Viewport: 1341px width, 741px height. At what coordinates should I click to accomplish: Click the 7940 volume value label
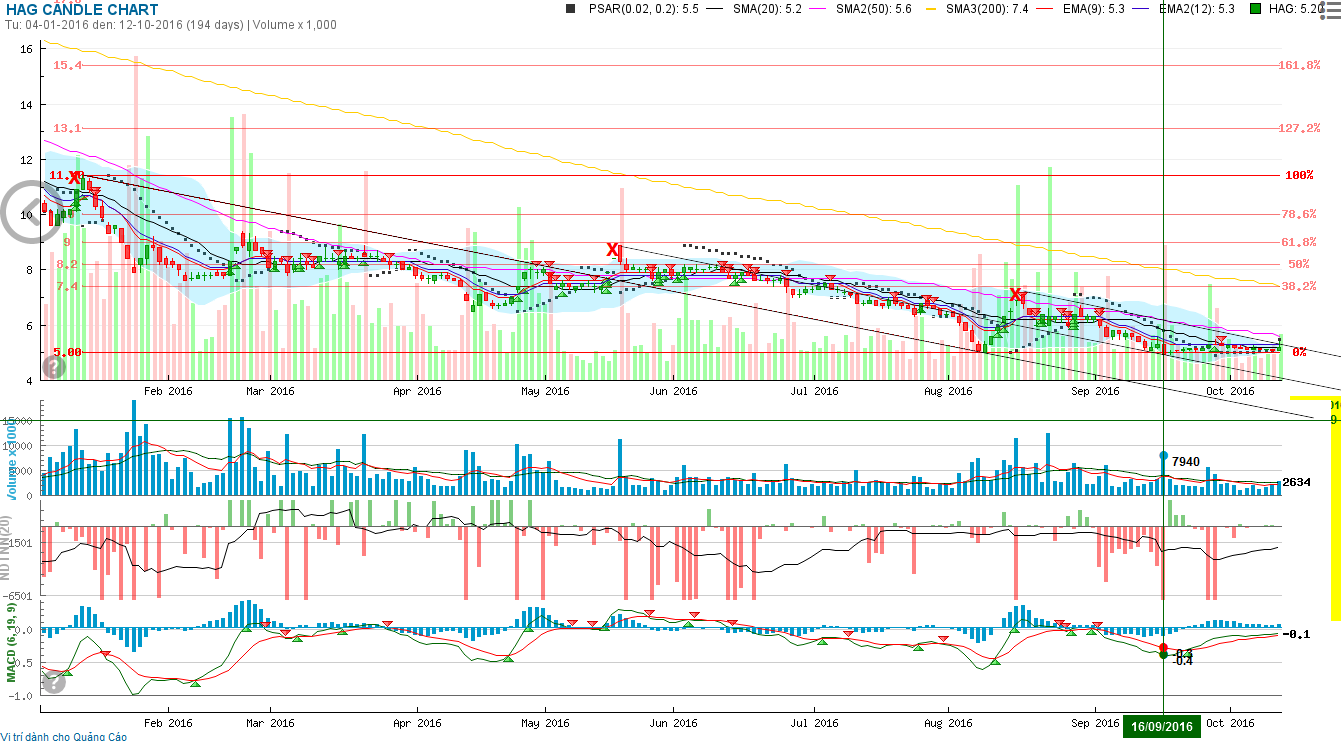click(x=1185, y=462)
